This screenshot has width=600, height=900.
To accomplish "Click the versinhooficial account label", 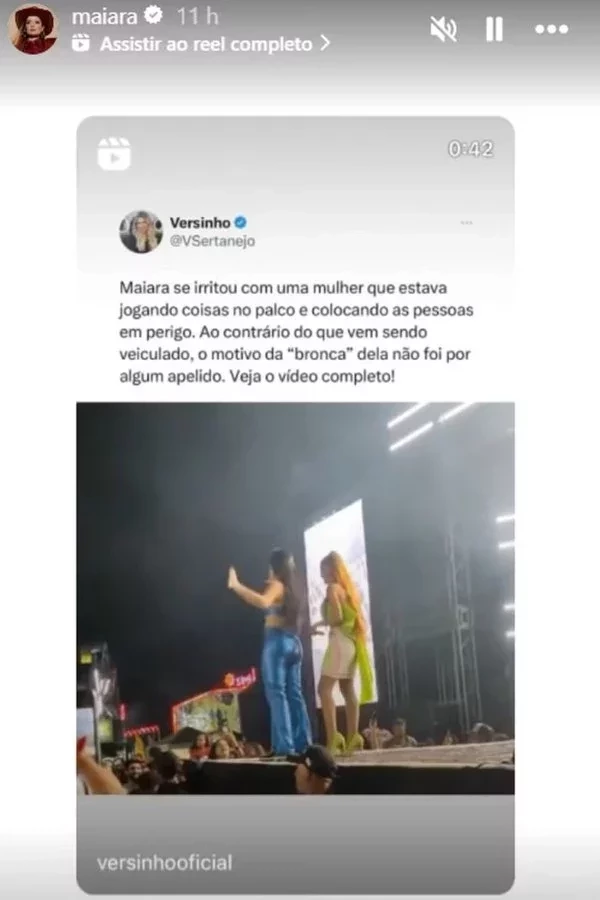I will pyautogui.click(x=164, y=863).
